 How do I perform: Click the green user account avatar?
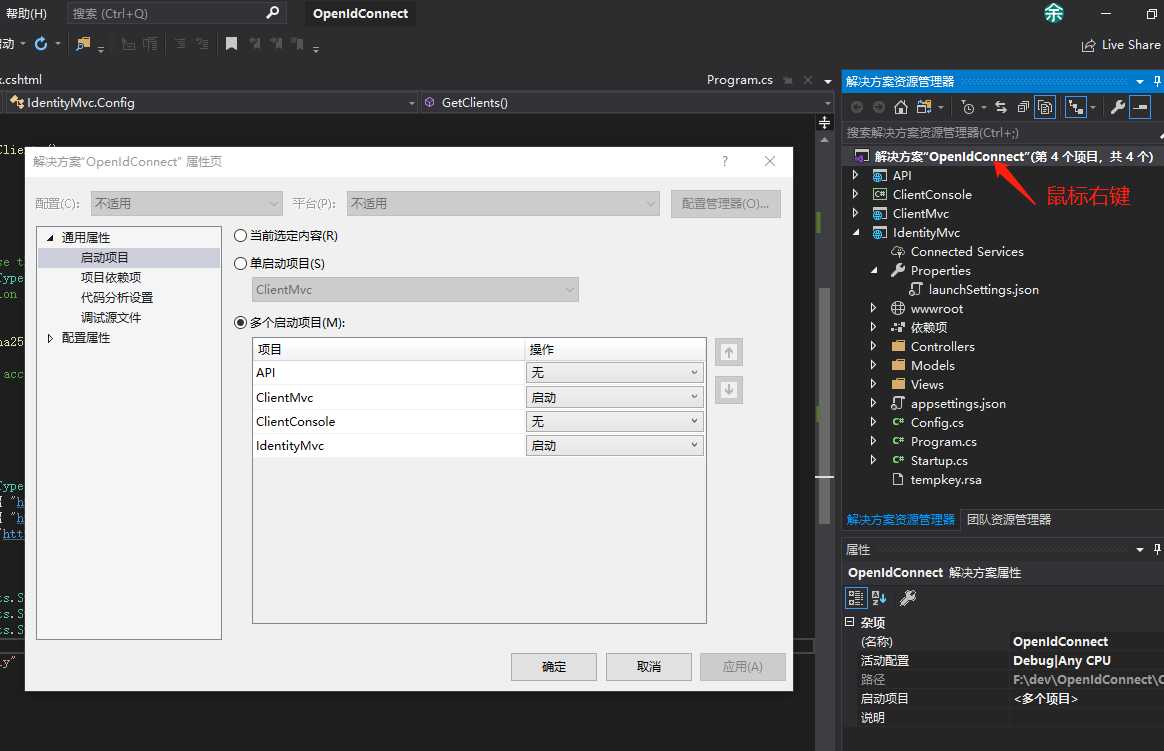pos(1053,13)
